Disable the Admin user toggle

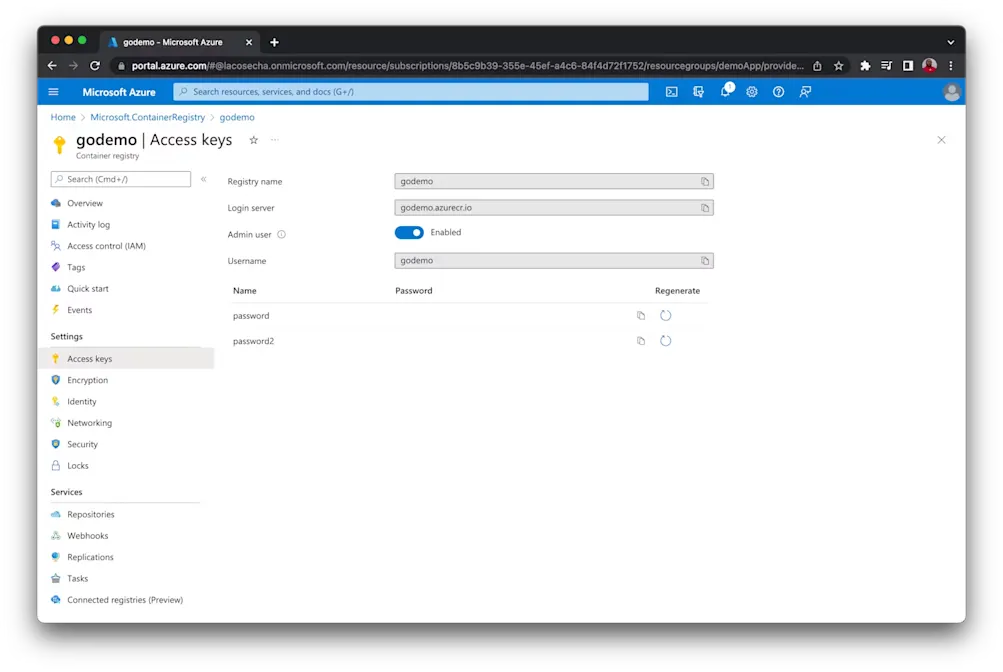(409, 231)
